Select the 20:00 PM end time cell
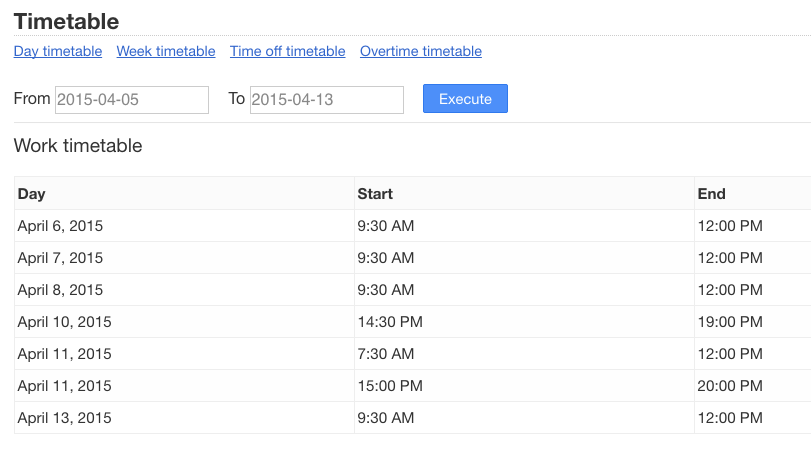This screenshot has width=811, height=460. tap(730, 386)
